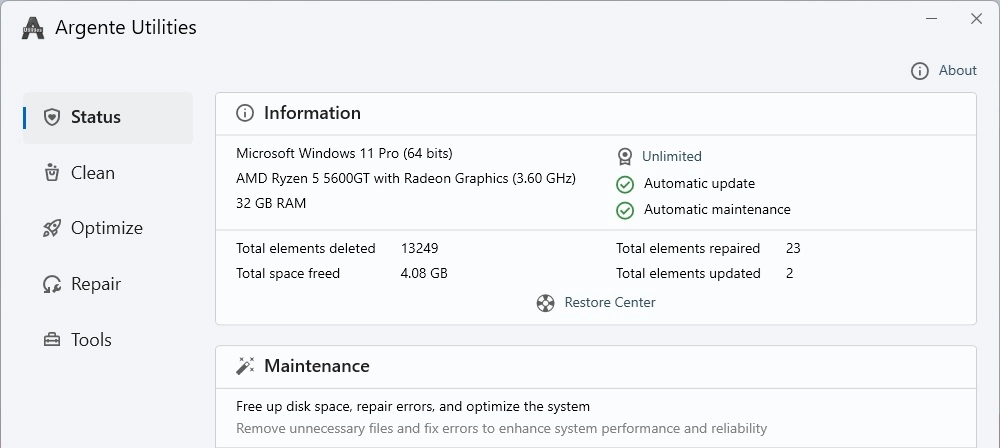This screenshot has height=448, width=1000.
Task: Toggle the Automatic update green checkmark
Action: 625,184
